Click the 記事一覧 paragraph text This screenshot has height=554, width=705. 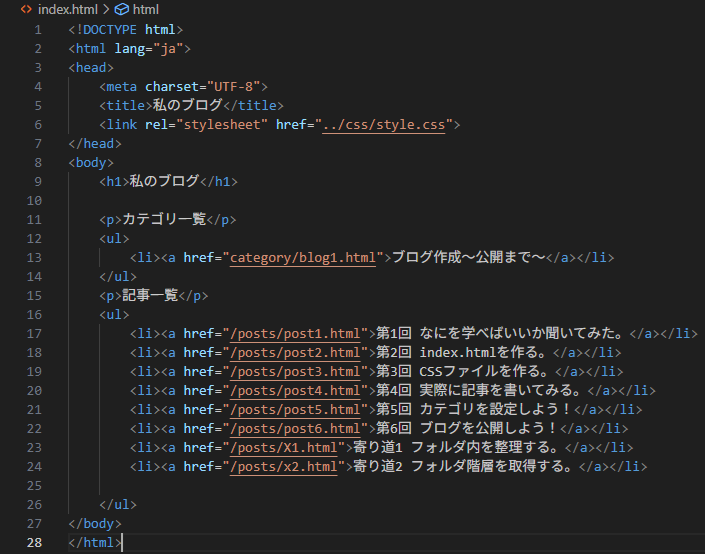pos(150,295)
